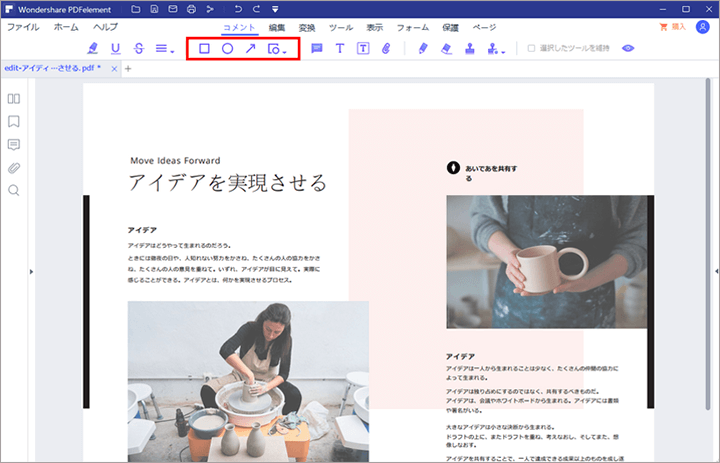Select the Eraser tool
The height and width of the screenshot is (463, 720).
tap(446, 49)
